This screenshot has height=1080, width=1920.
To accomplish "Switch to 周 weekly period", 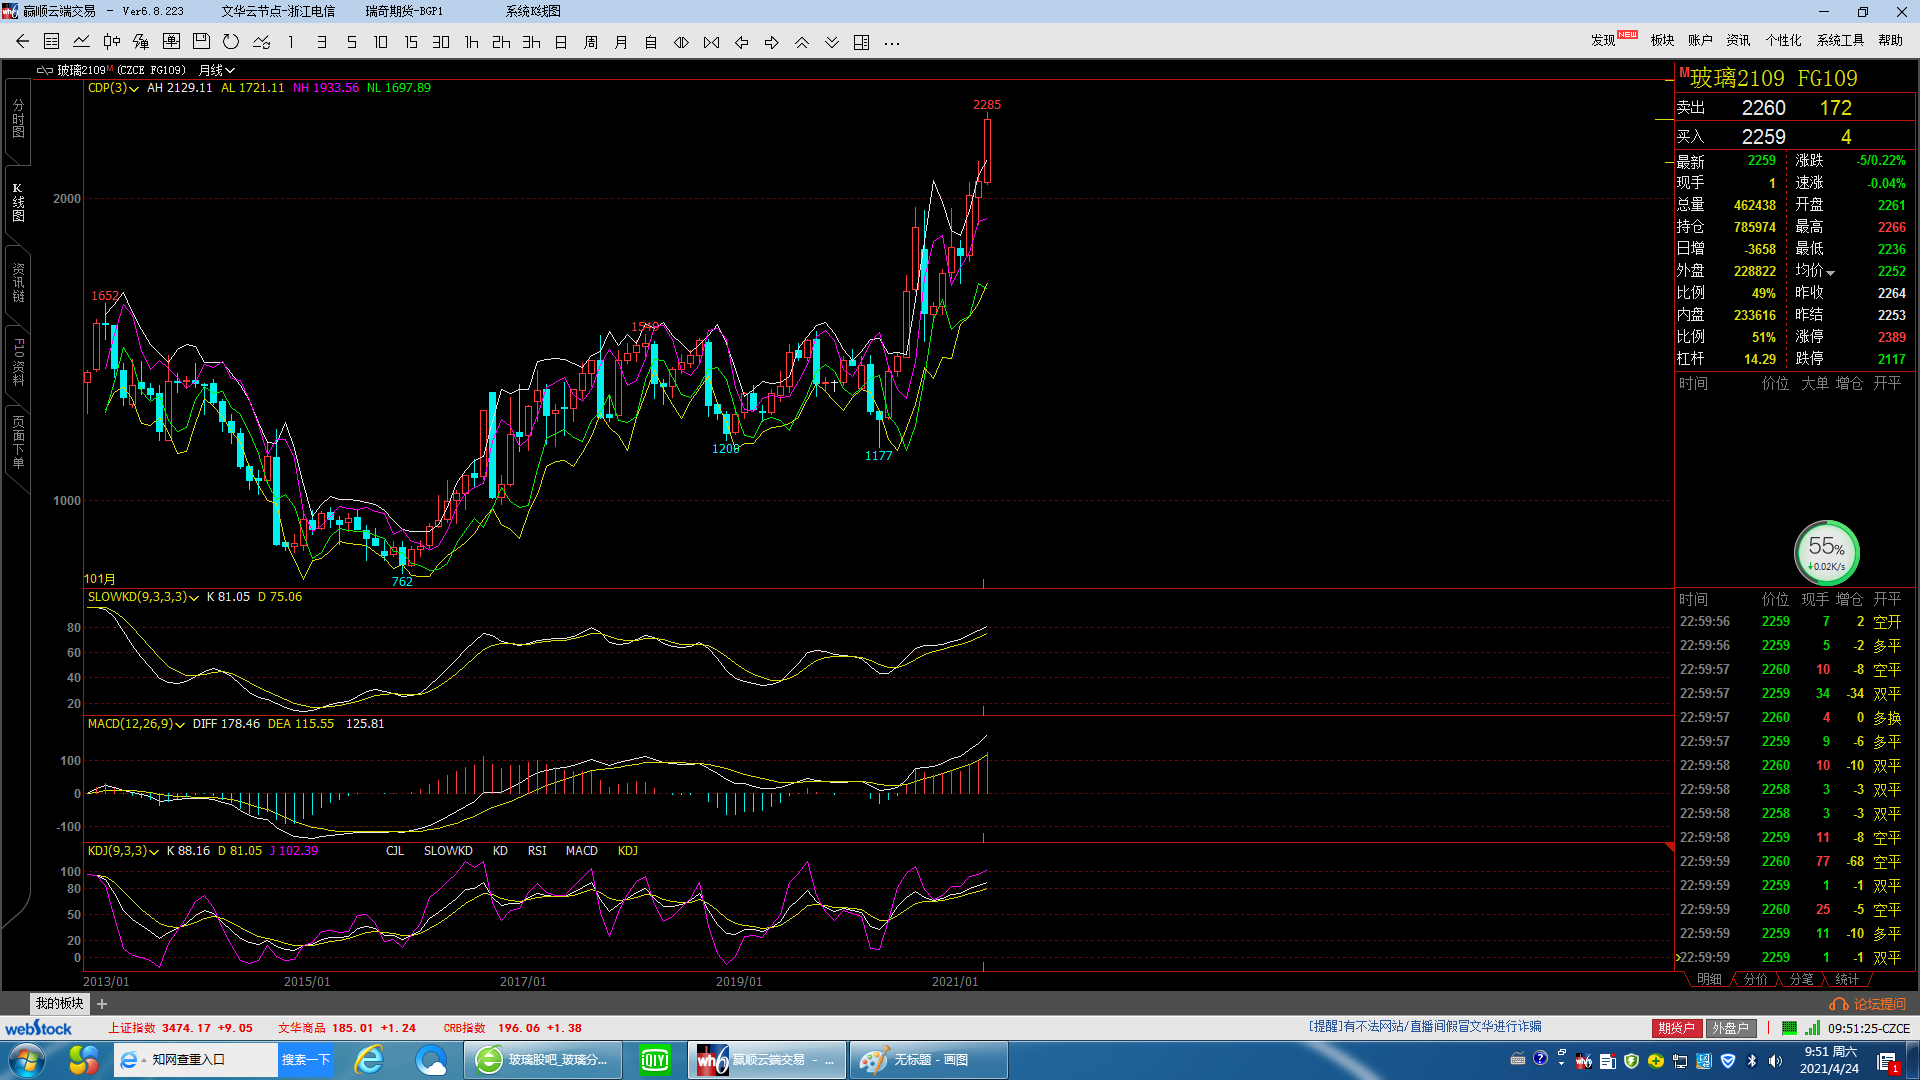I will (x=591, y=42).
